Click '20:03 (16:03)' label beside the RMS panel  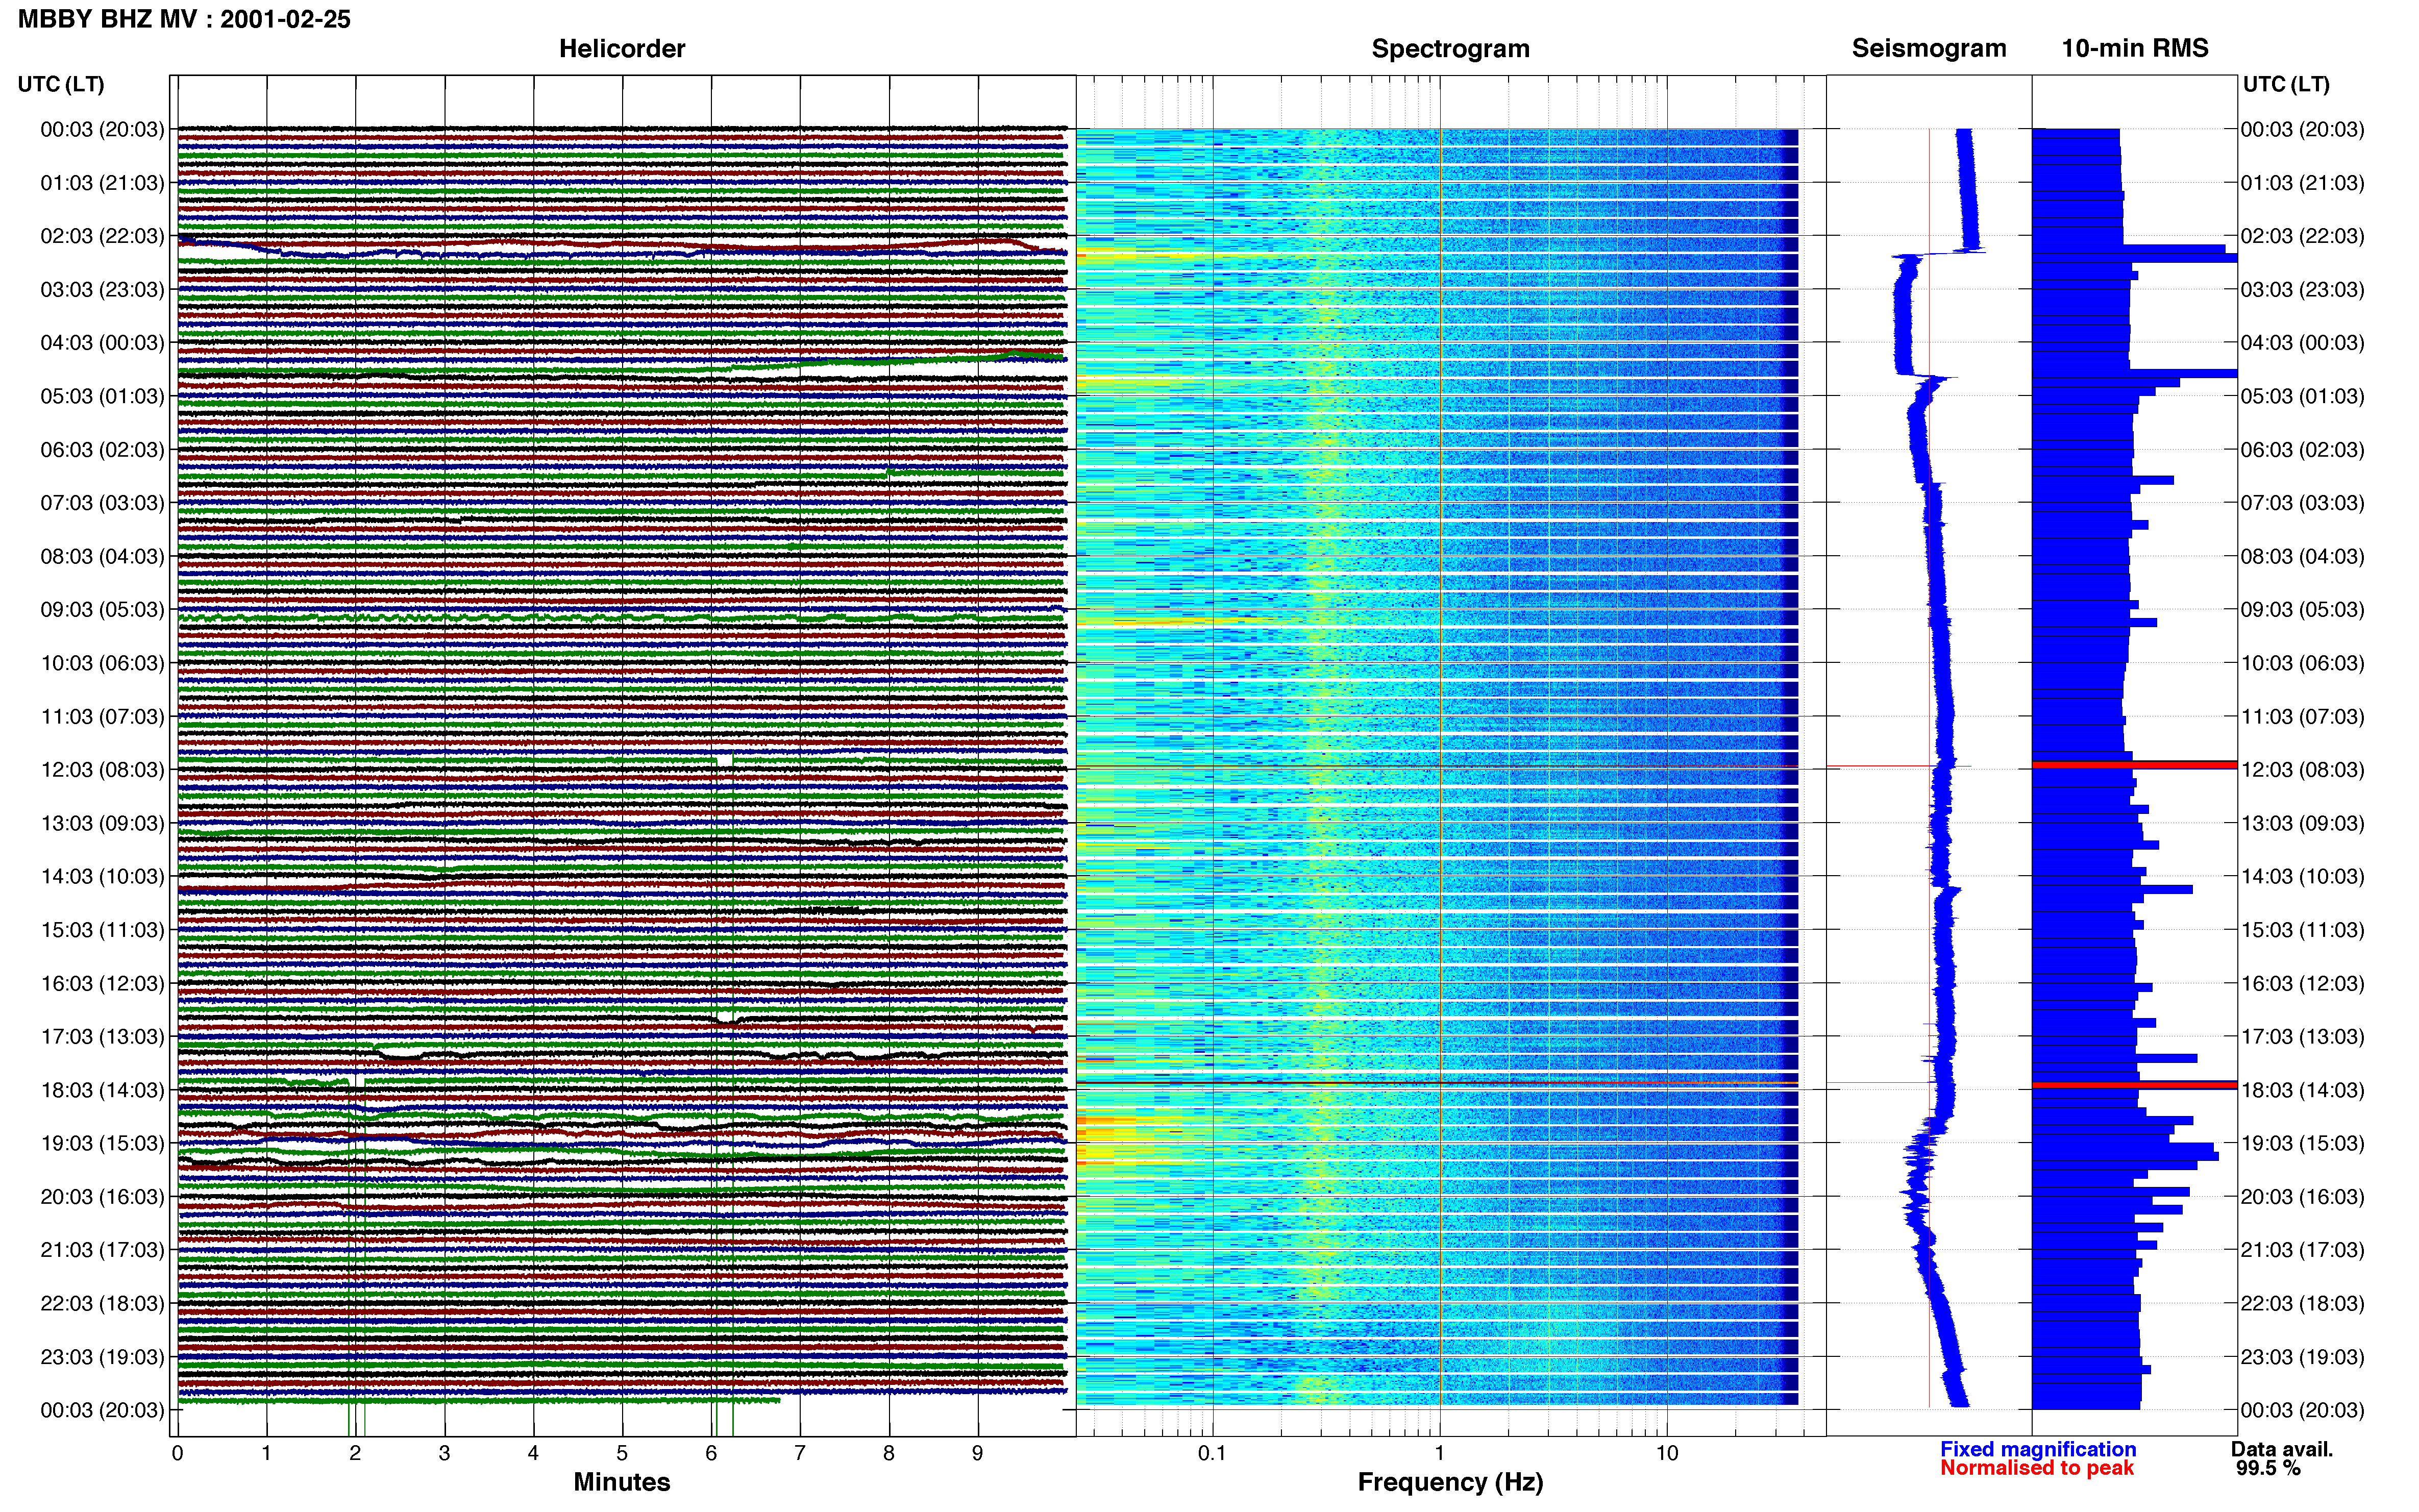point(2302,1197)
